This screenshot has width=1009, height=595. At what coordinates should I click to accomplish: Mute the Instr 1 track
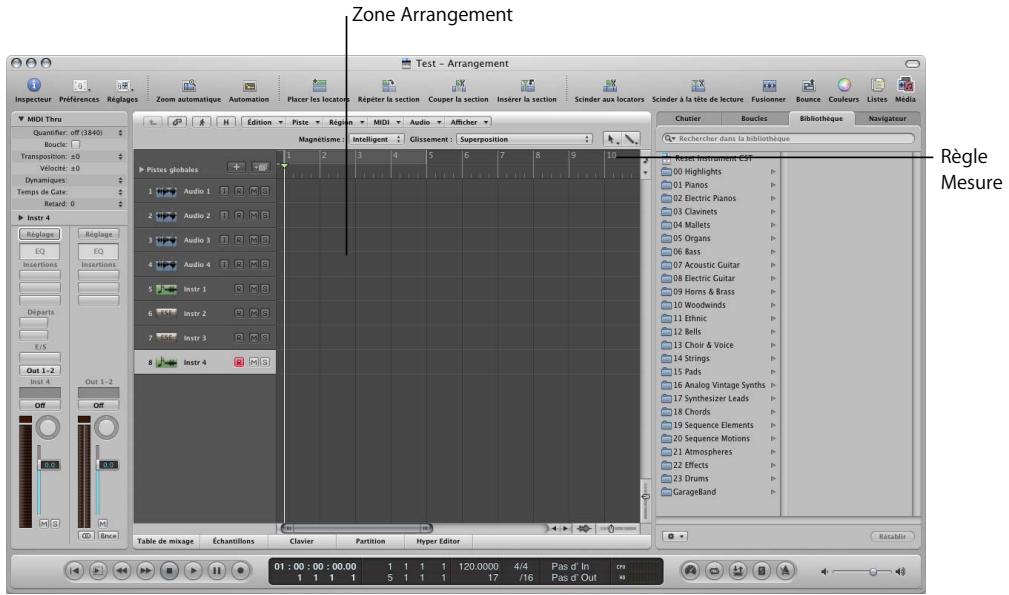(254, 289)
